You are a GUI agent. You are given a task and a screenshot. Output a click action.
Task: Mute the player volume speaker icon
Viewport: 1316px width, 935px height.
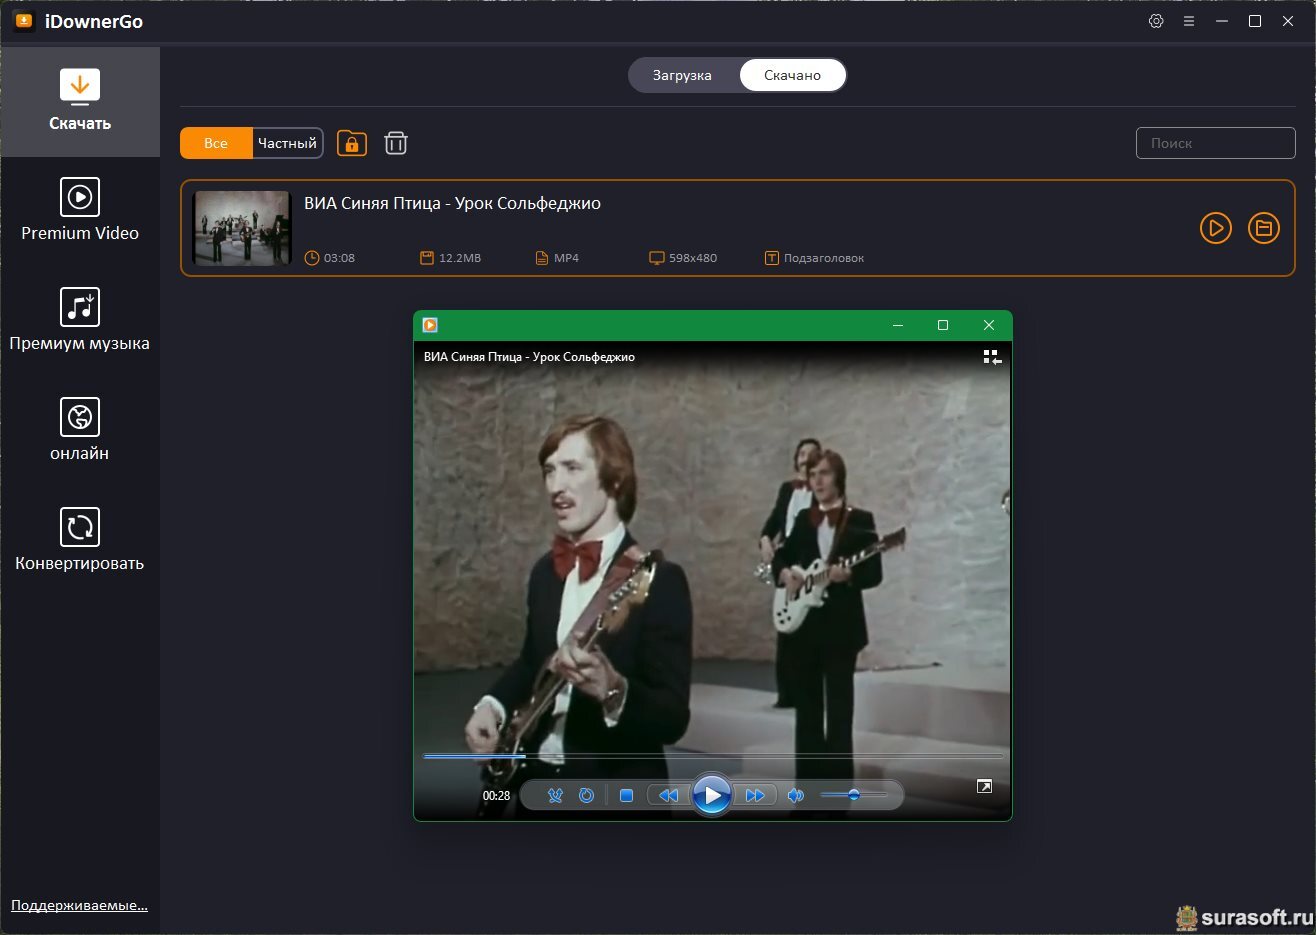[x=796, y=796]
